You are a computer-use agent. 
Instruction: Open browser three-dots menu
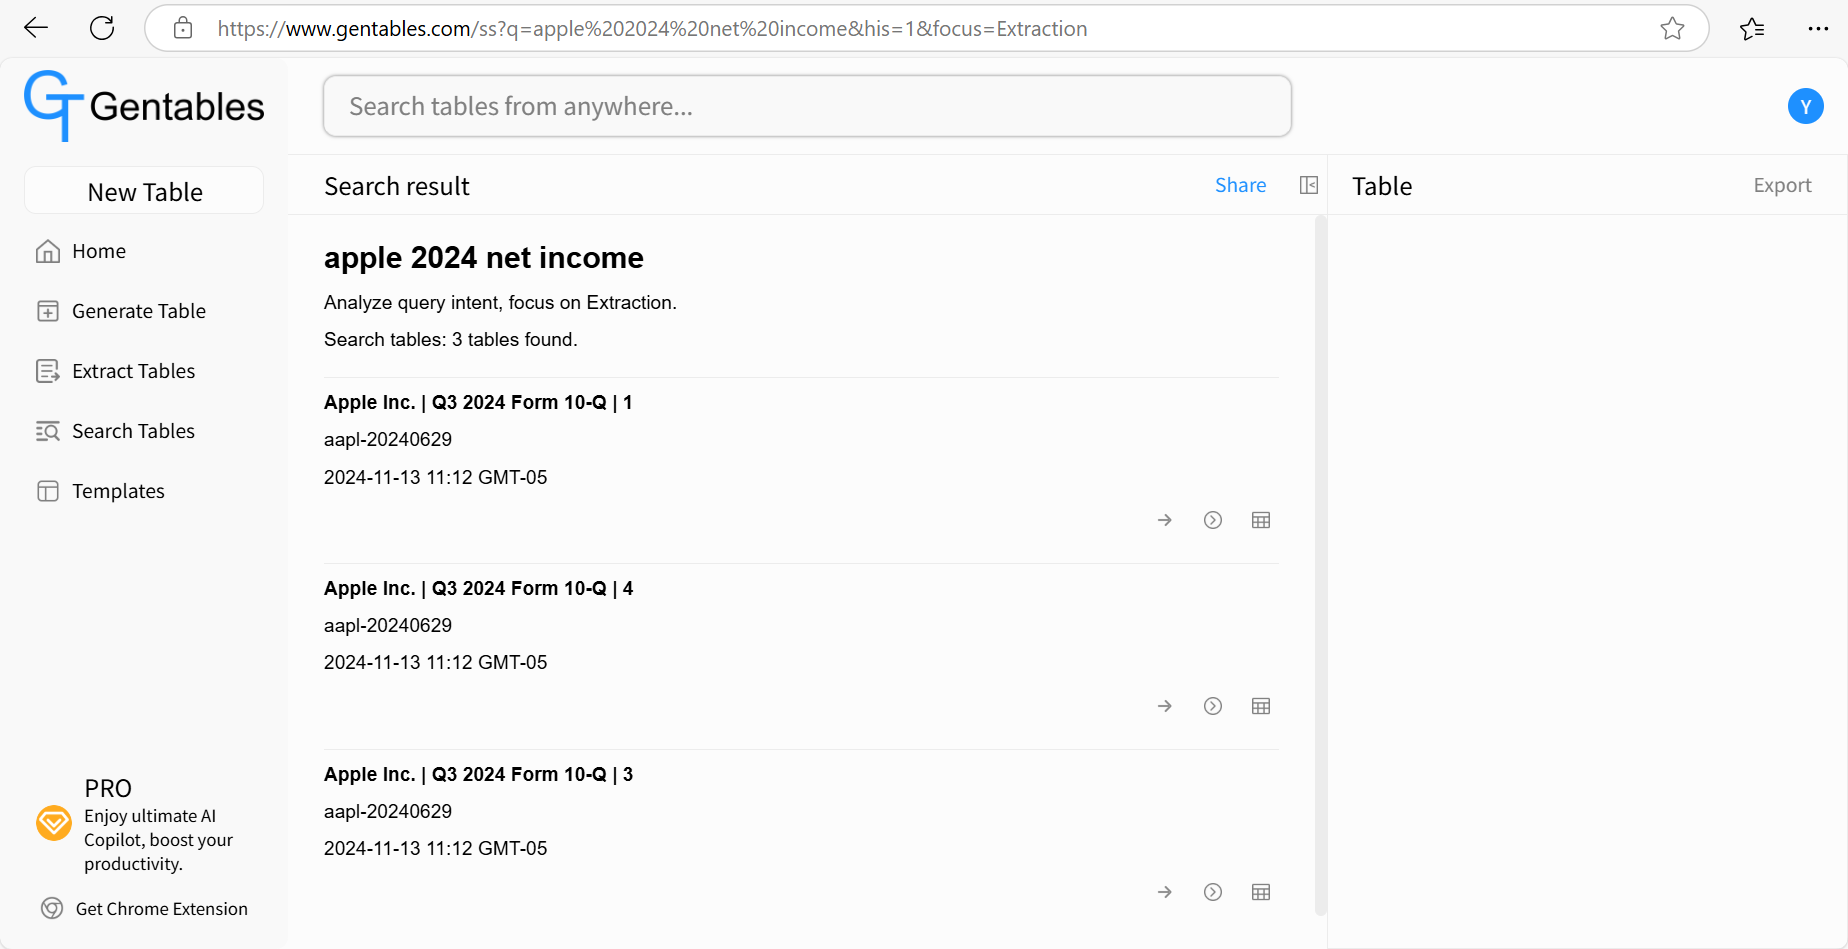point(1818,28)
